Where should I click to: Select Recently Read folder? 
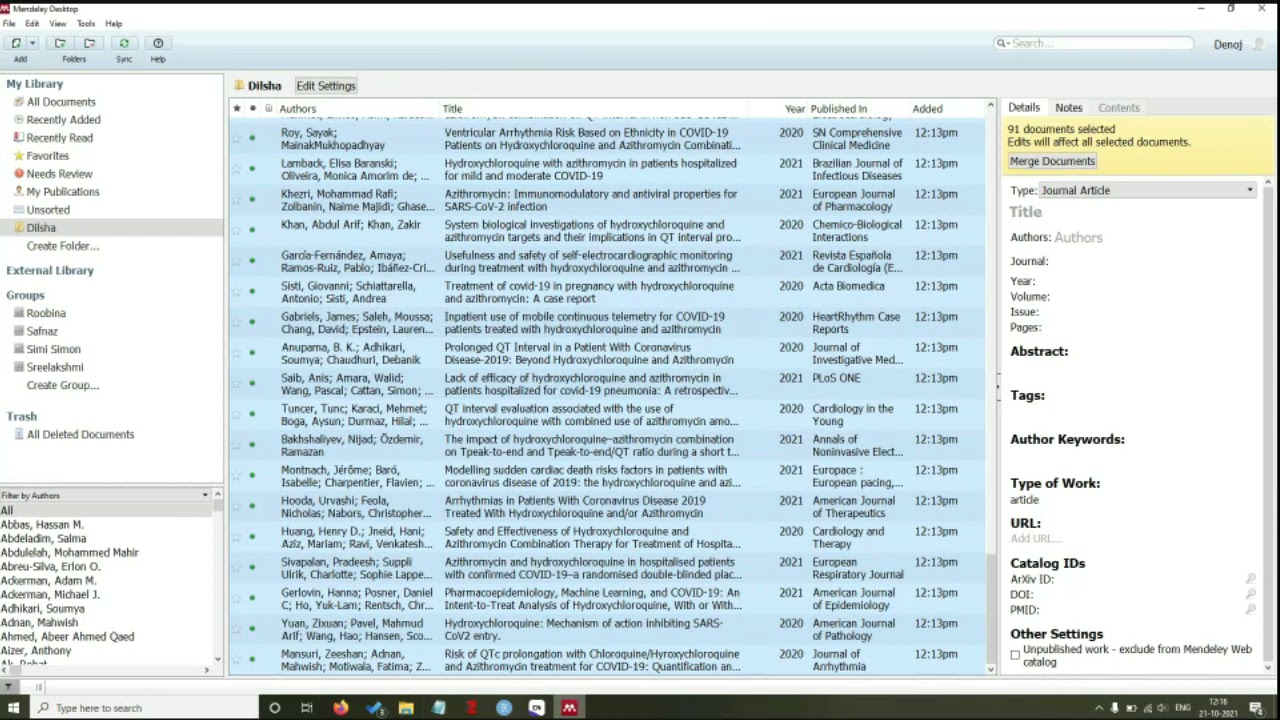(59, 138)
